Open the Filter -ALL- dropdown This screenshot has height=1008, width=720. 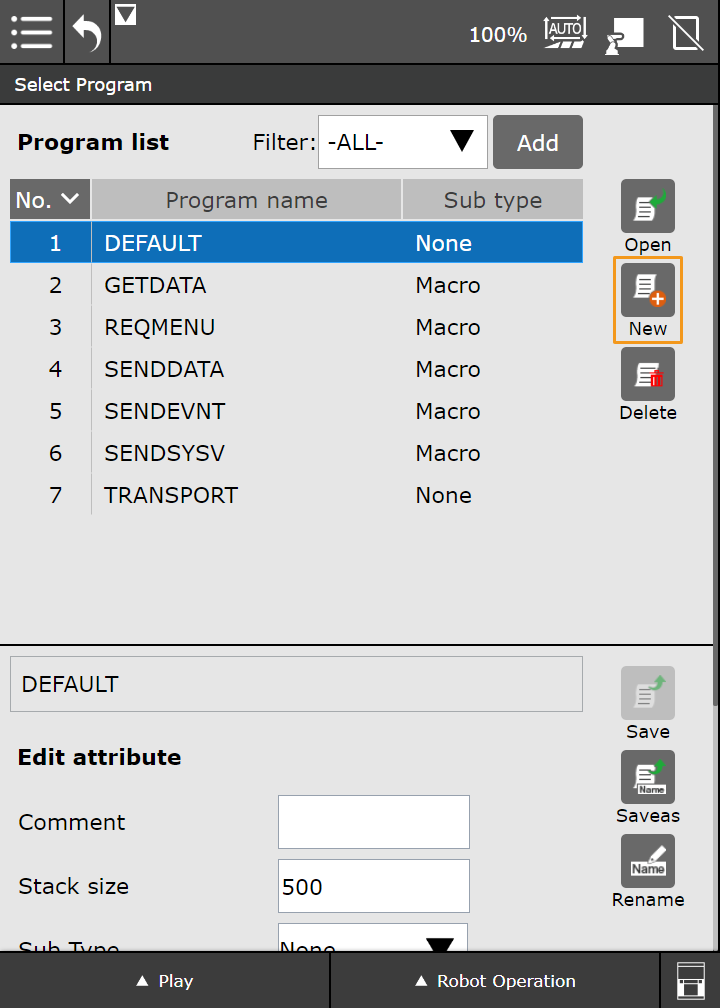click(x=402, y=142)
